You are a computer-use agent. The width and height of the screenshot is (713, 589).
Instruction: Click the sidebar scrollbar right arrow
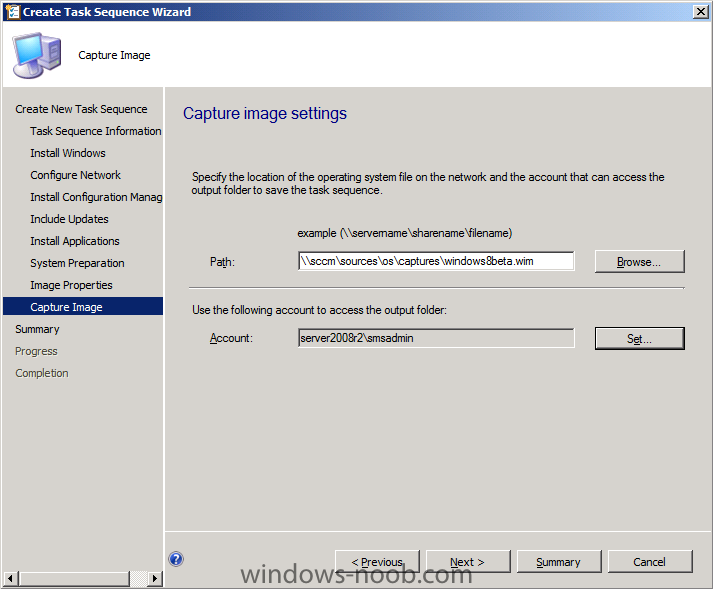coord(155,579)
